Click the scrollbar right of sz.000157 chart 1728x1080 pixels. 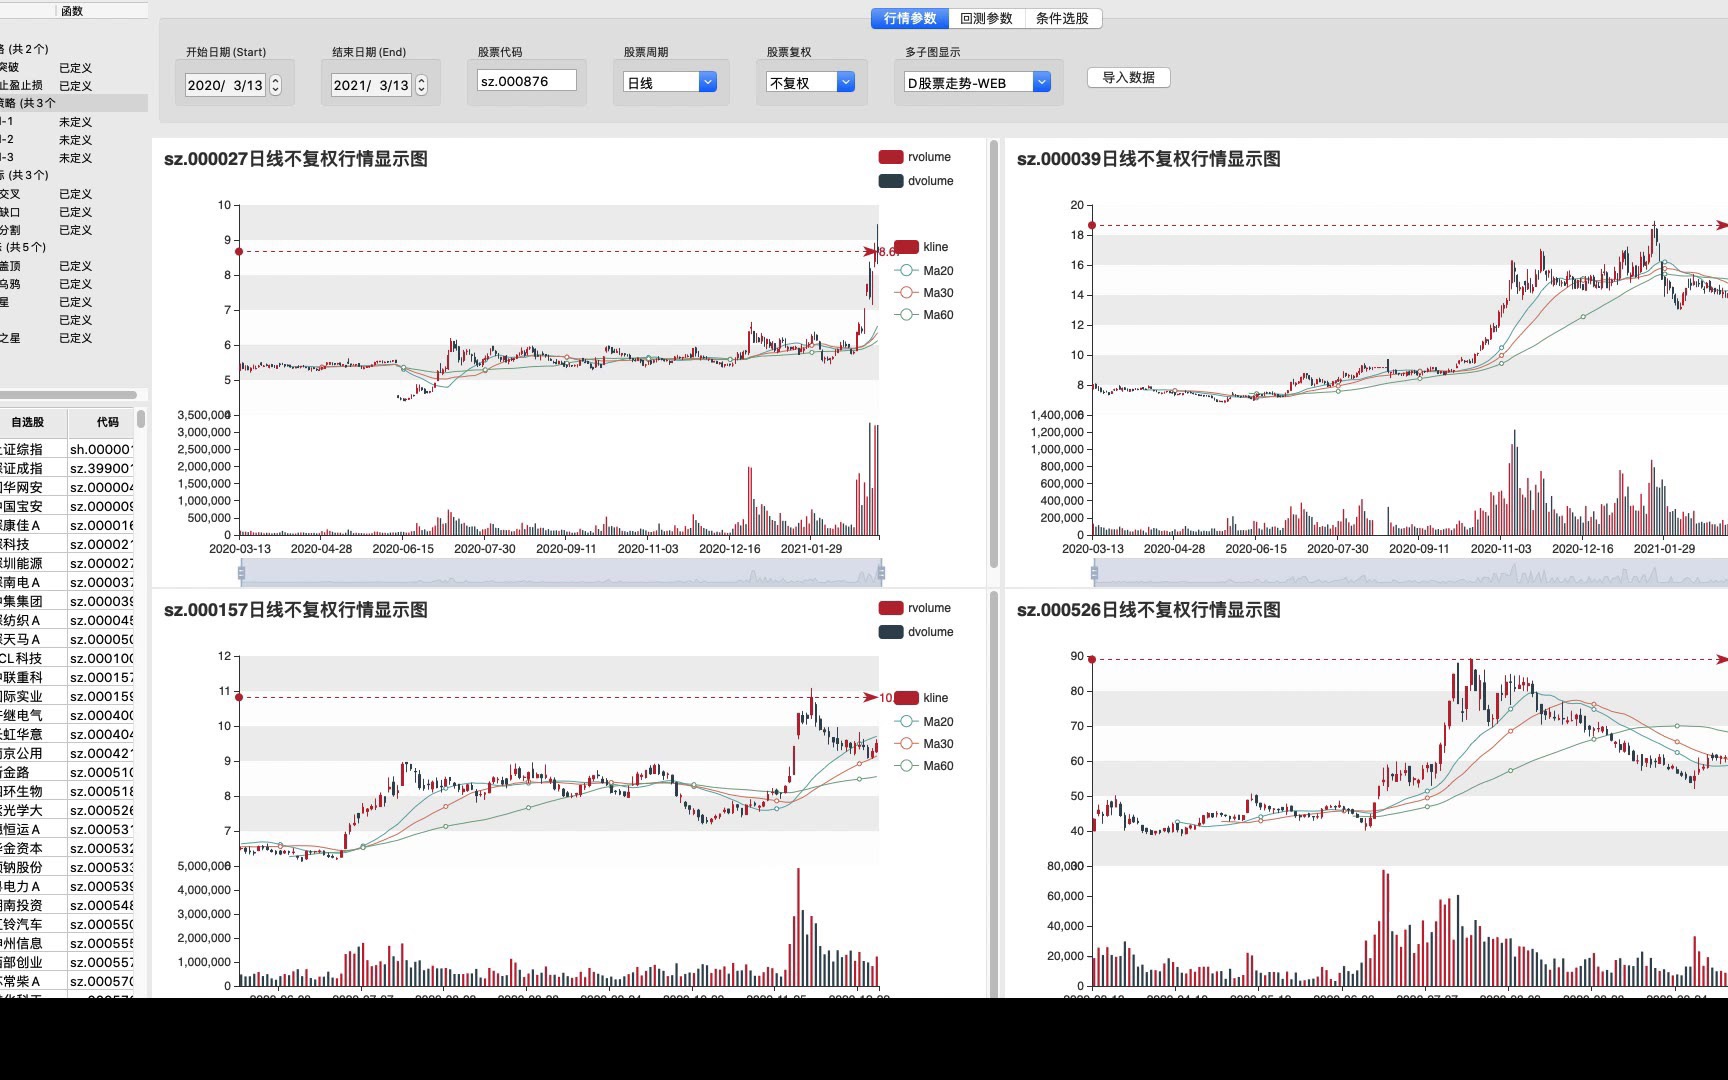pos(993,794)
